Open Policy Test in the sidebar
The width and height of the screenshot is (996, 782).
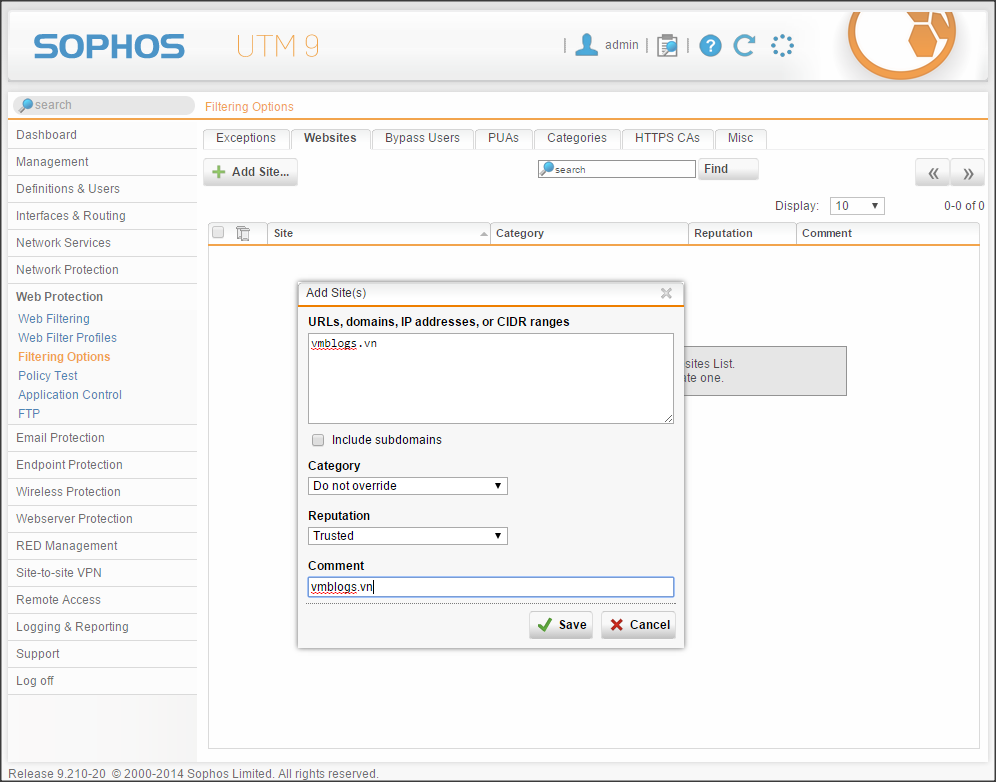[48, 376]
